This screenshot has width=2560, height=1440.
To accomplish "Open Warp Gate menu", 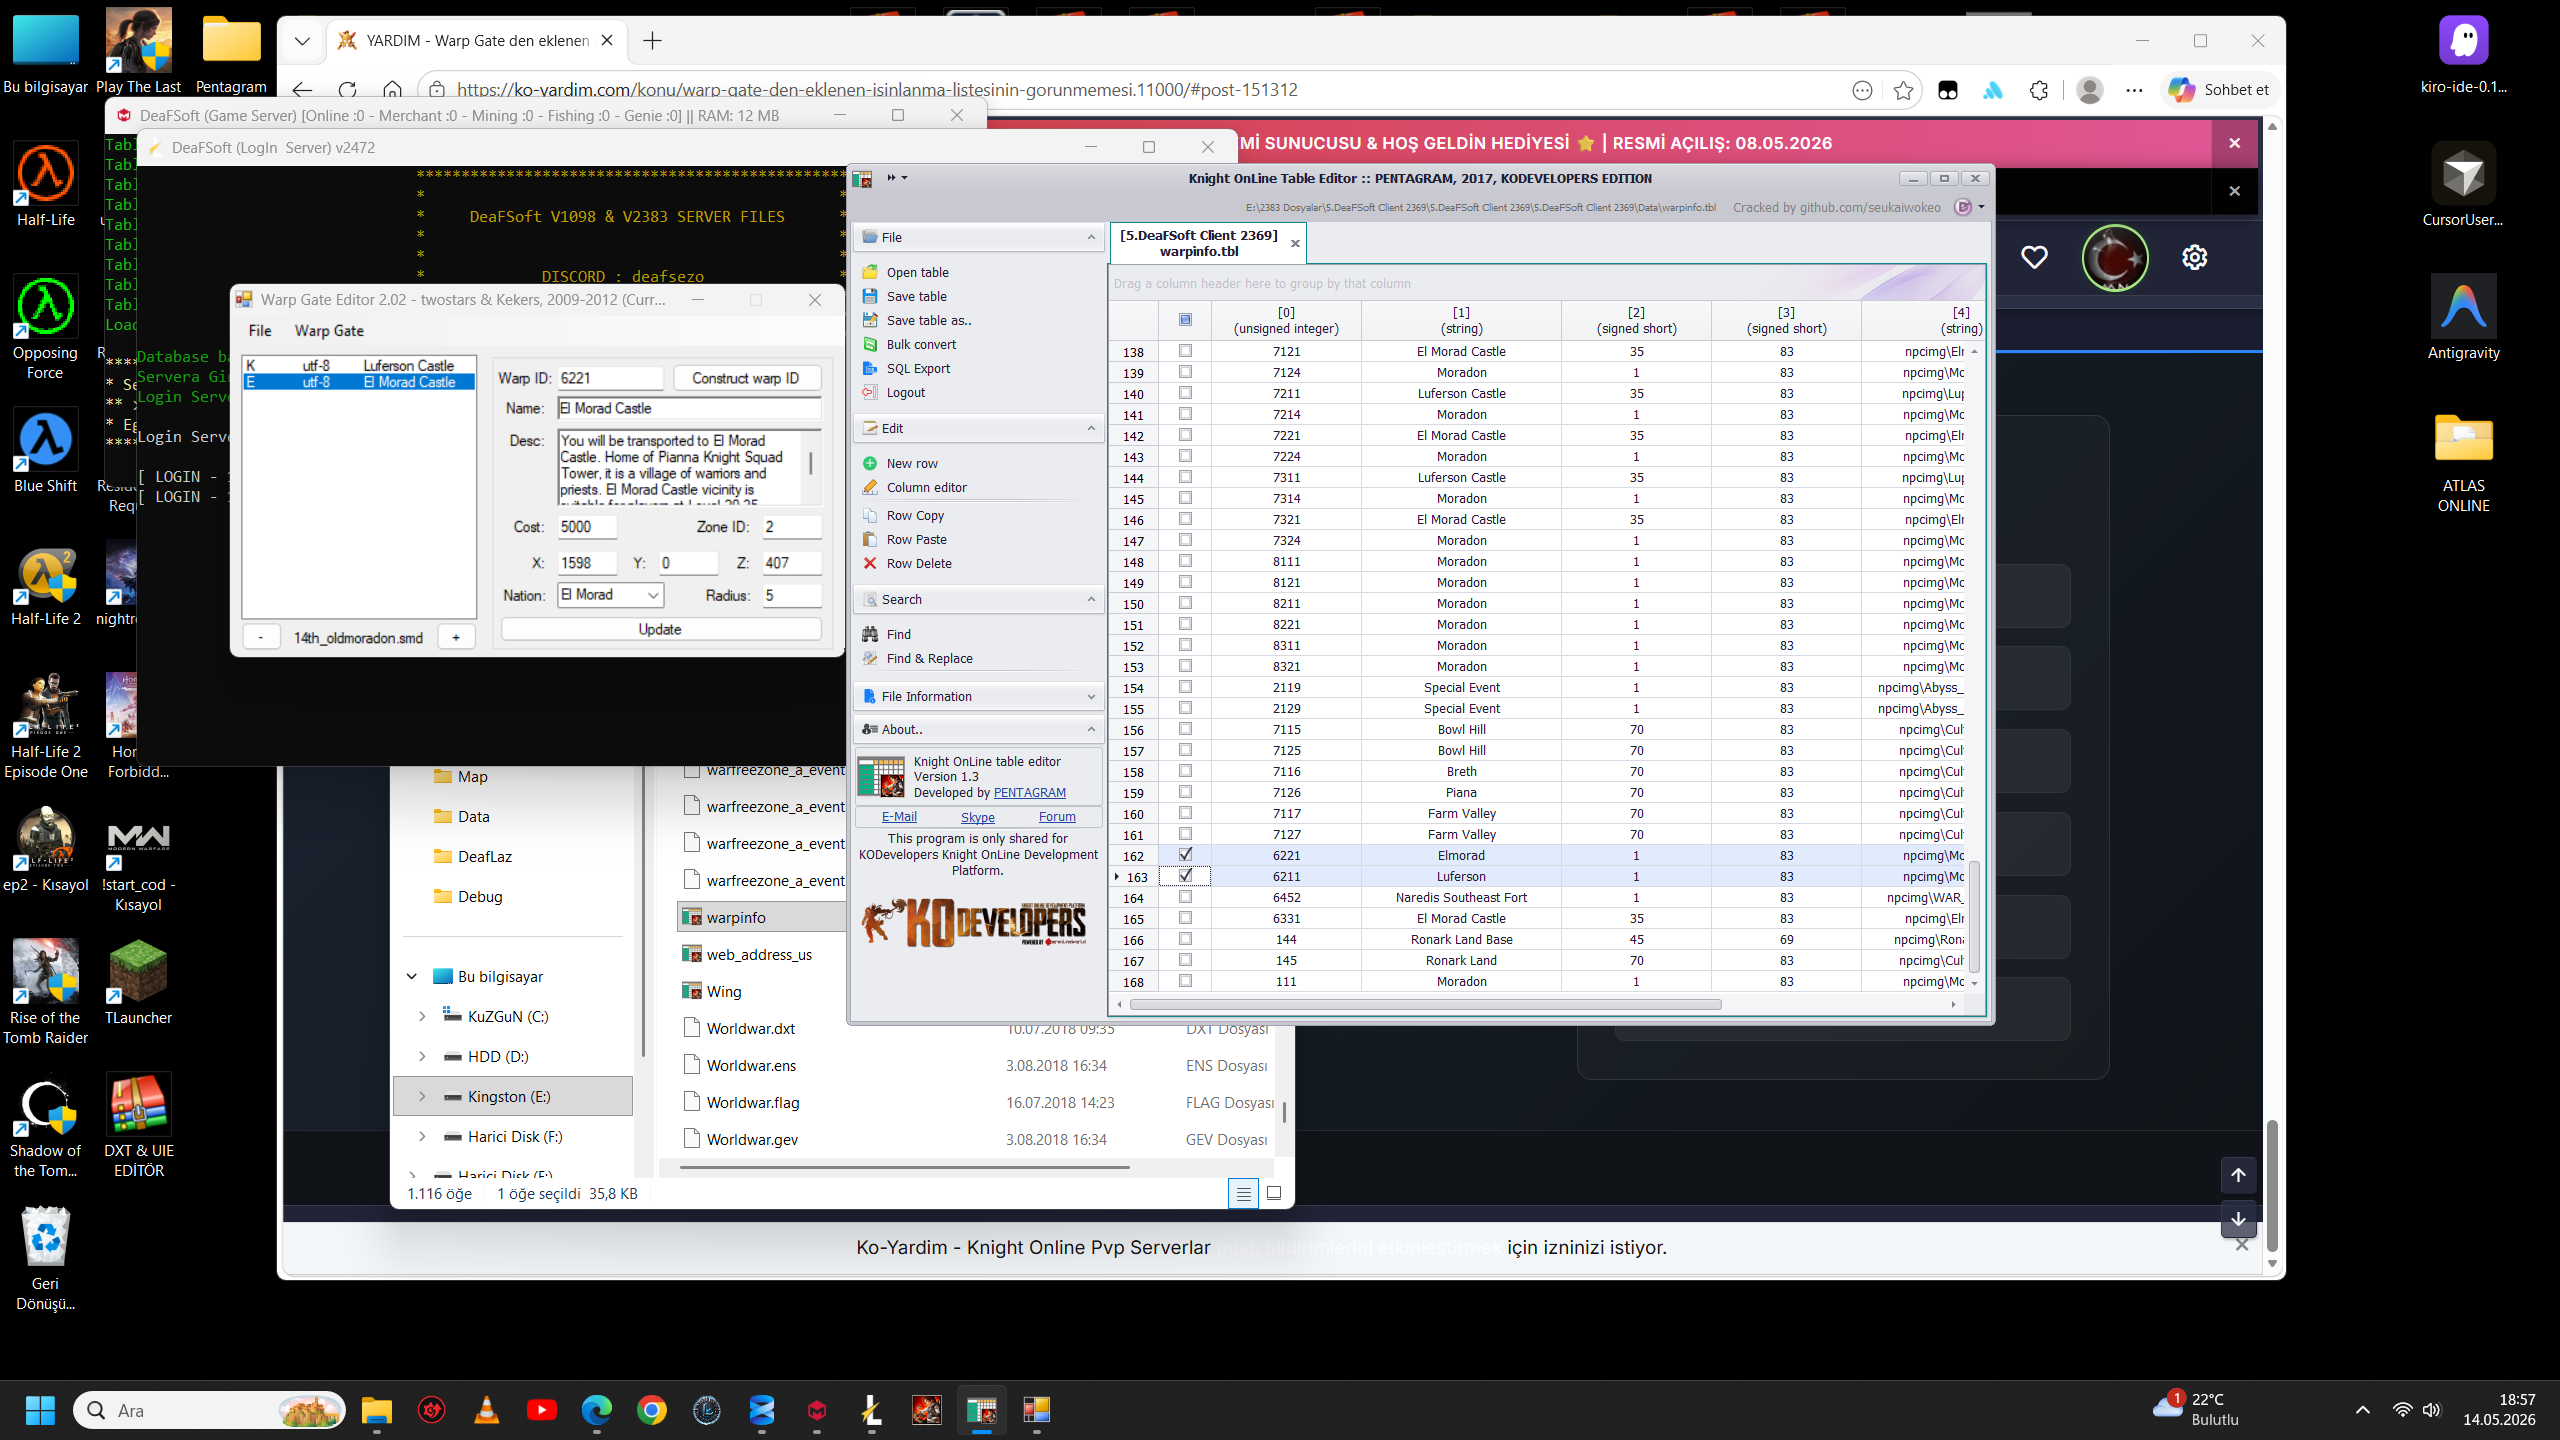I will (329, 331).
